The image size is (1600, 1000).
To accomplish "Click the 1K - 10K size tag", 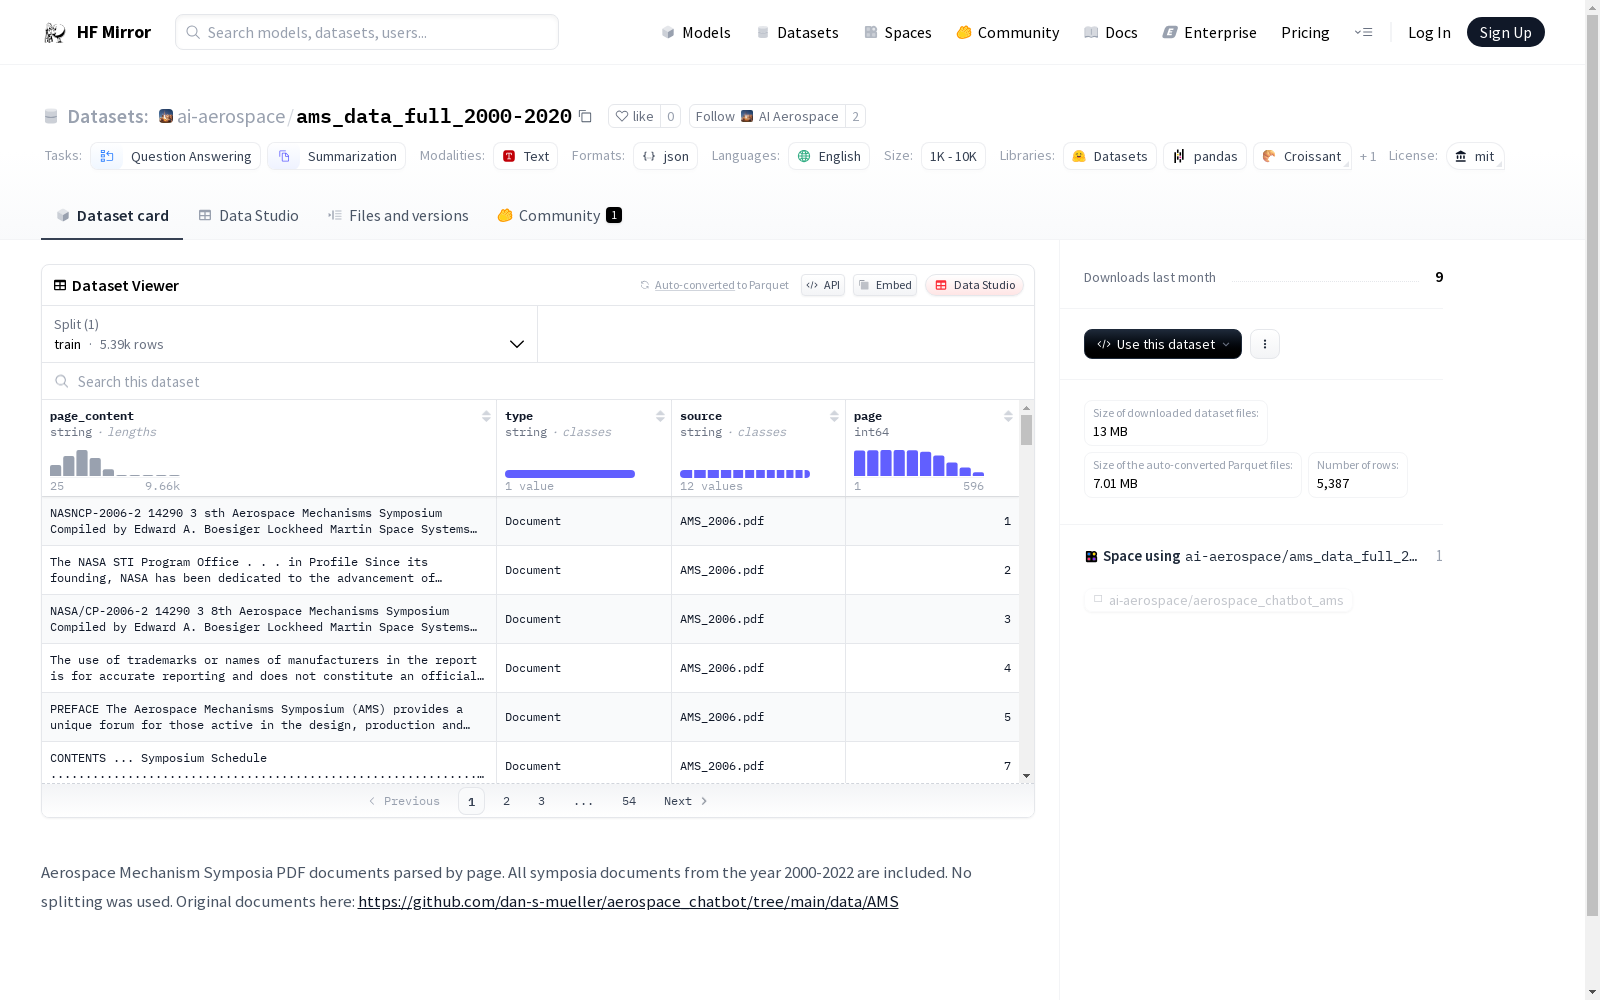I will pos(953,156).
